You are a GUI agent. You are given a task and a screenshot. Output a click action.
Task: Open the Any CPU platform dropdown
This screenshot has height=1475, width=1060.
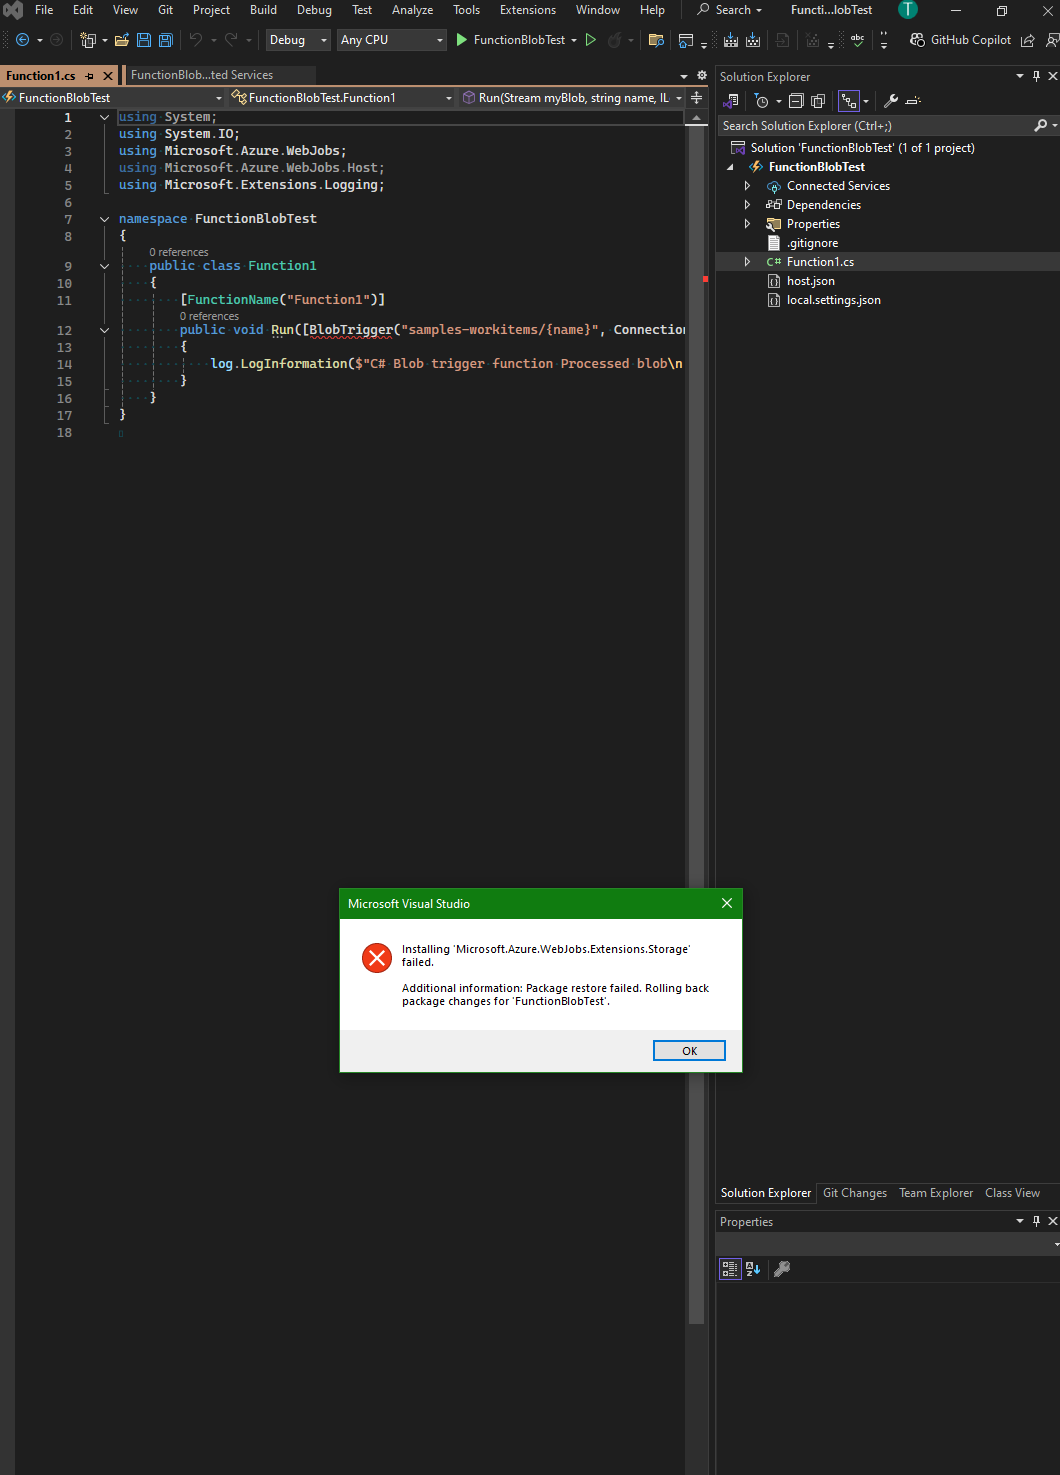pyautogui.click(x=391, y=40)
